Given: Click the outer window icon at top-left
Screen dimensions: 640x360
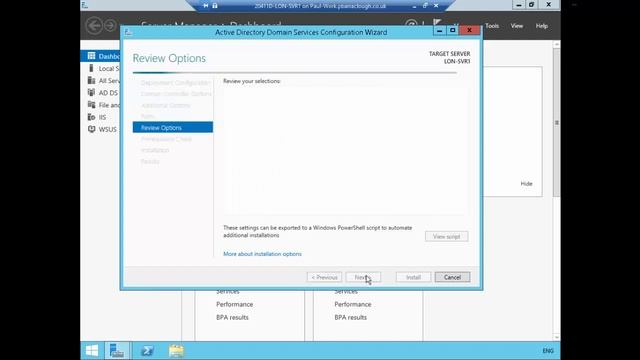Looking at the screenshot, I should coord(85,5).
